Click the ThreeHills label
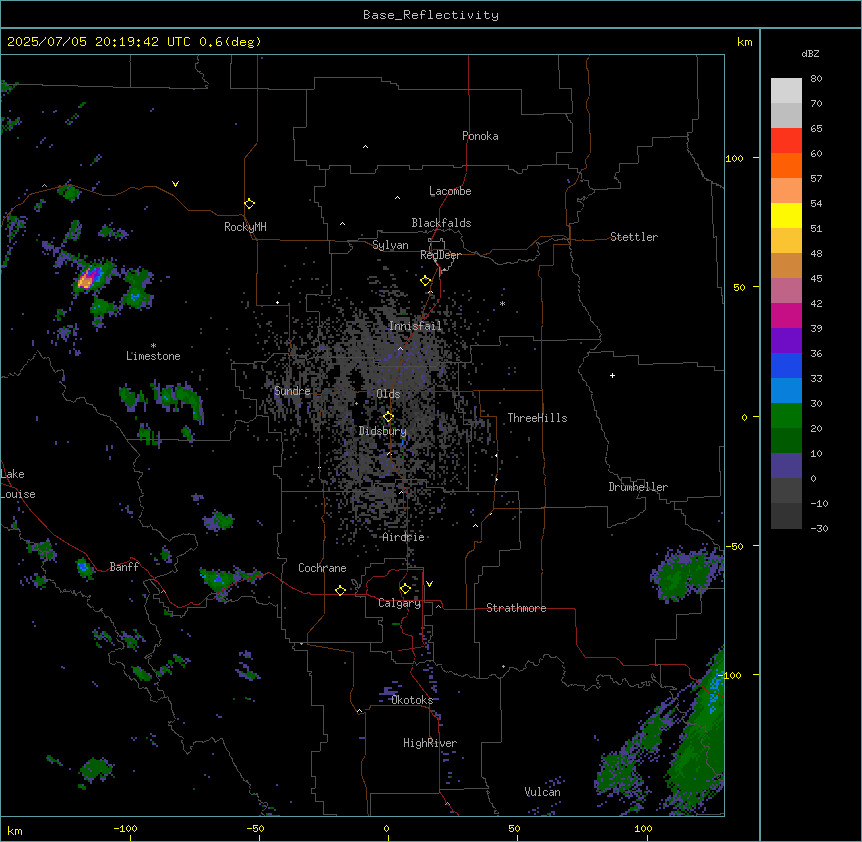Viewport: 862px width, 842px height. tap(537, 418)
